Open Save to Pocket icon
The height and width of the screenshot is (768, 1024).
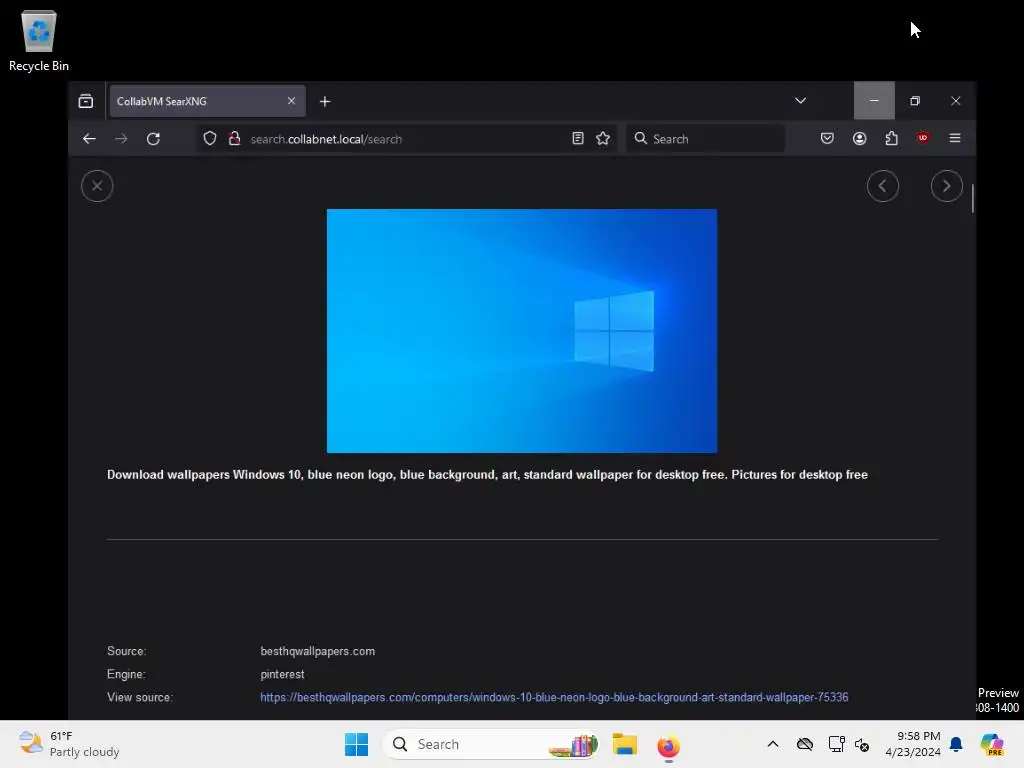coord(827,138)
